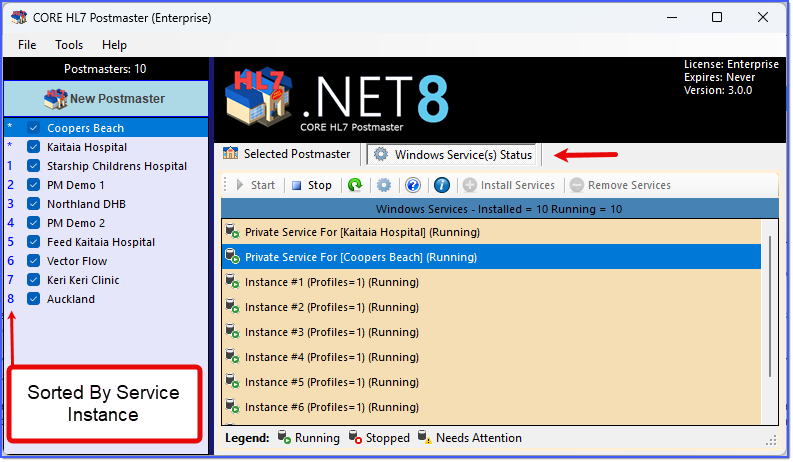The height and width of the screenshot is (462, 793).
Task: Click the services list vertical scrollbar
Action: [770, 307]
